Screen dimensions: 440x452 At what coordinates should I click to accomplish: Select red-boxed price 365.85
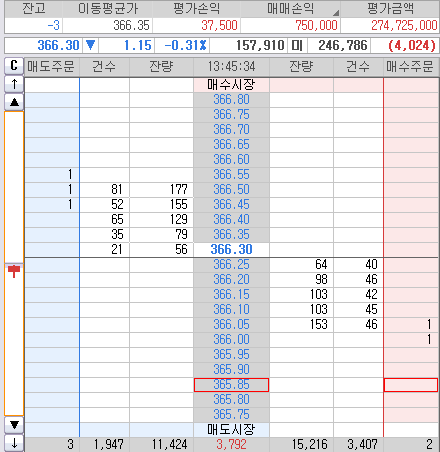pyautogui.click(x=231, y=385)
